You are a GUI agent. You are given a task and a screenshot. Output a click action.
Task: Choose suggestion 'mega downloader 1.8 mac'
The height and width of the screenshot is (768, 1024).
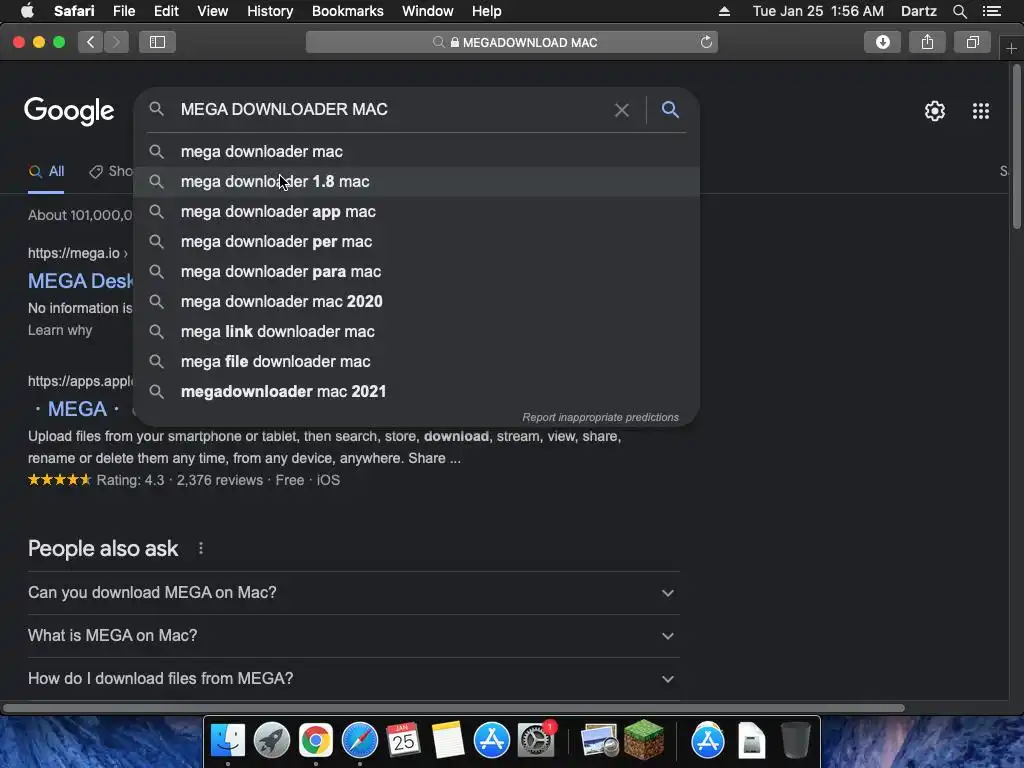coord(416,182)
